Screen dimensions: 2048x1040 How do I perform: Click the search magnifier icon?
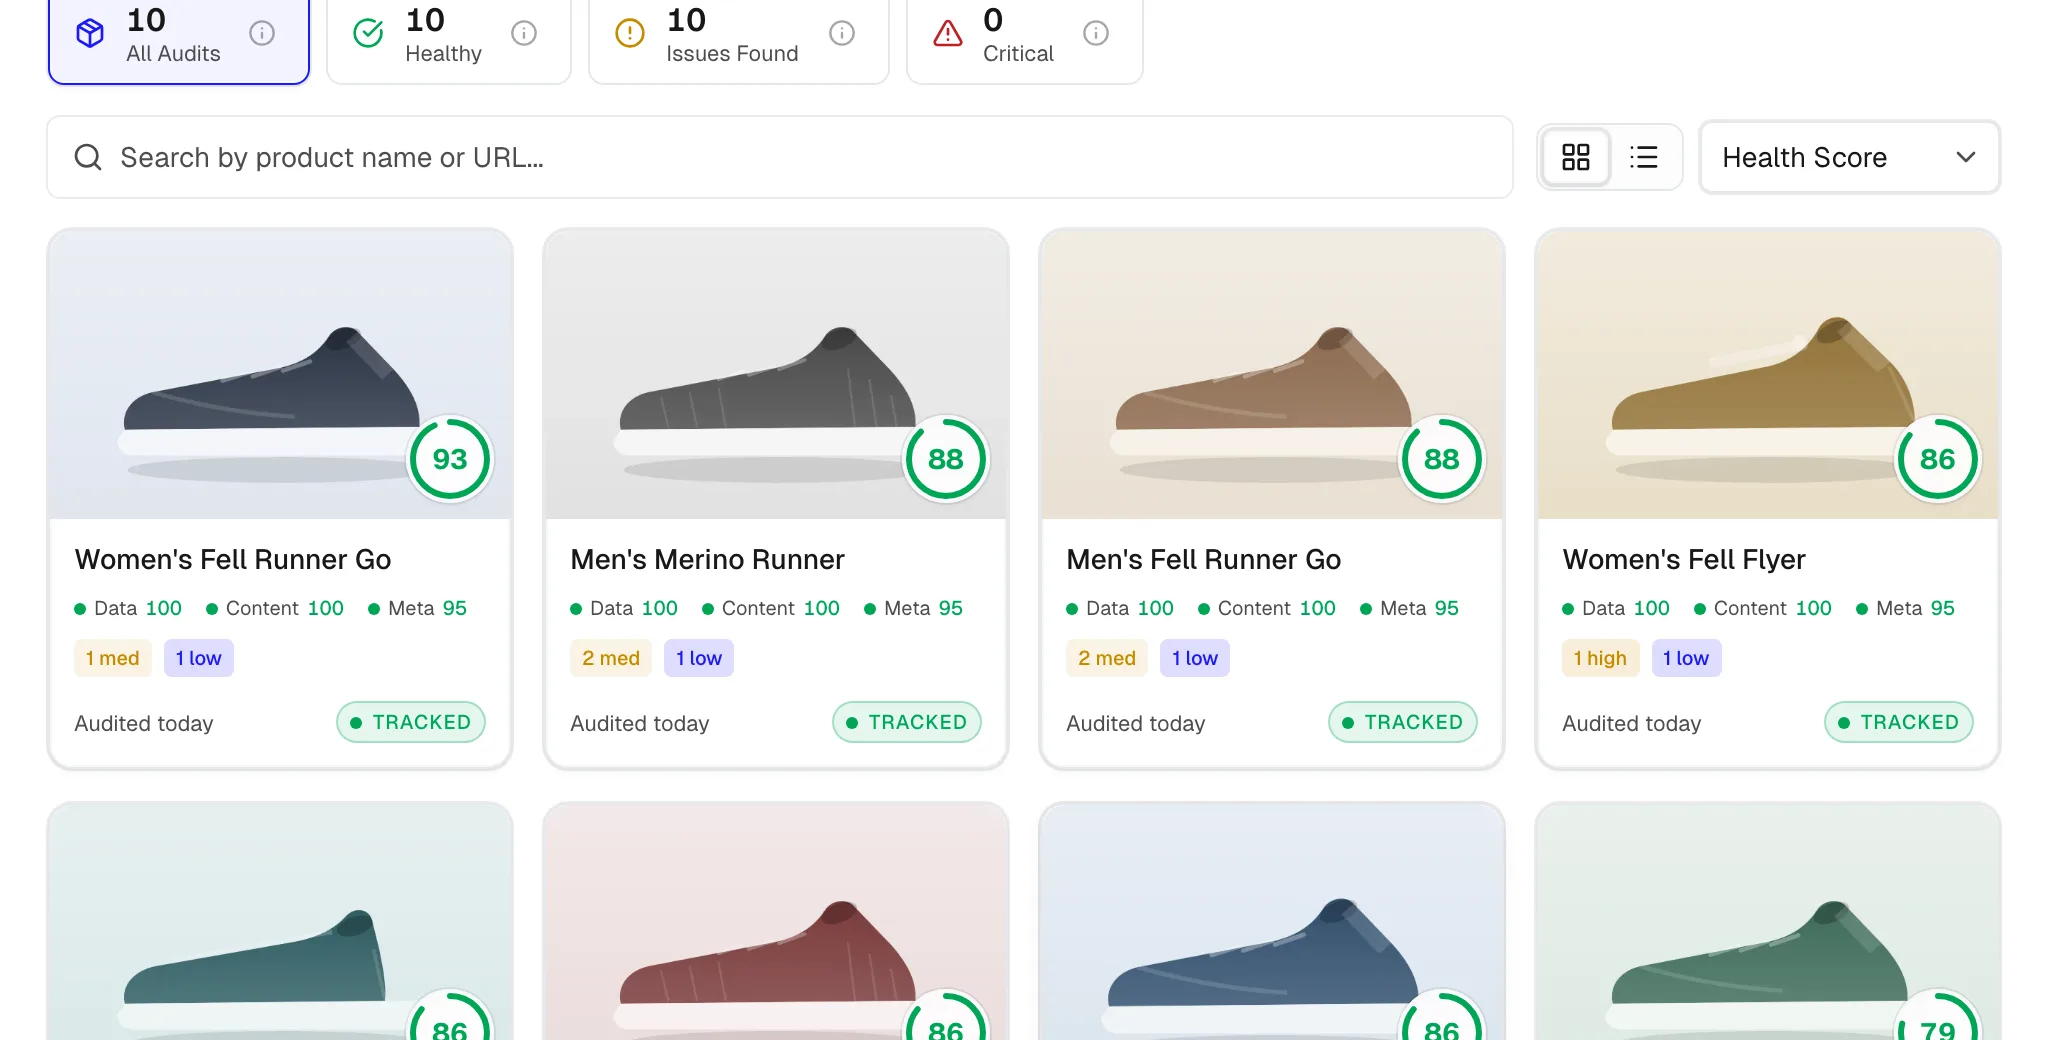(88, 157)
